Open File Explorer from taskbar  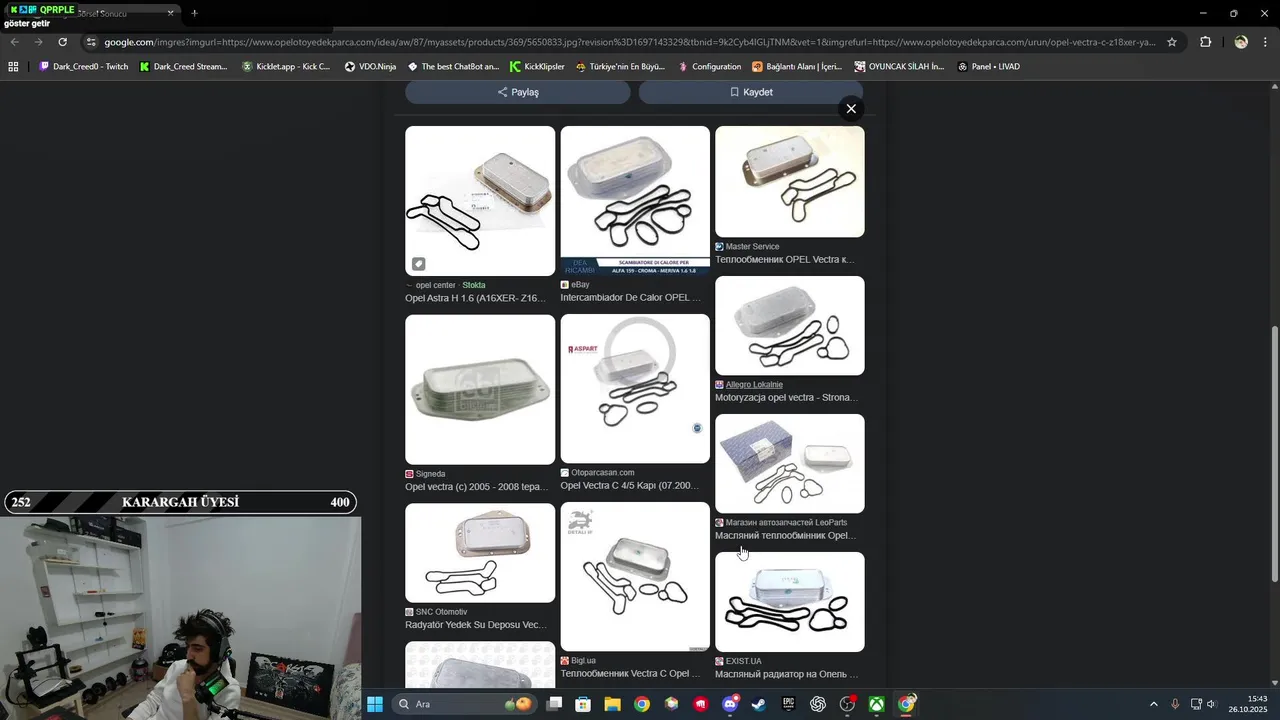pyautogui.click(x=613, y=704)
